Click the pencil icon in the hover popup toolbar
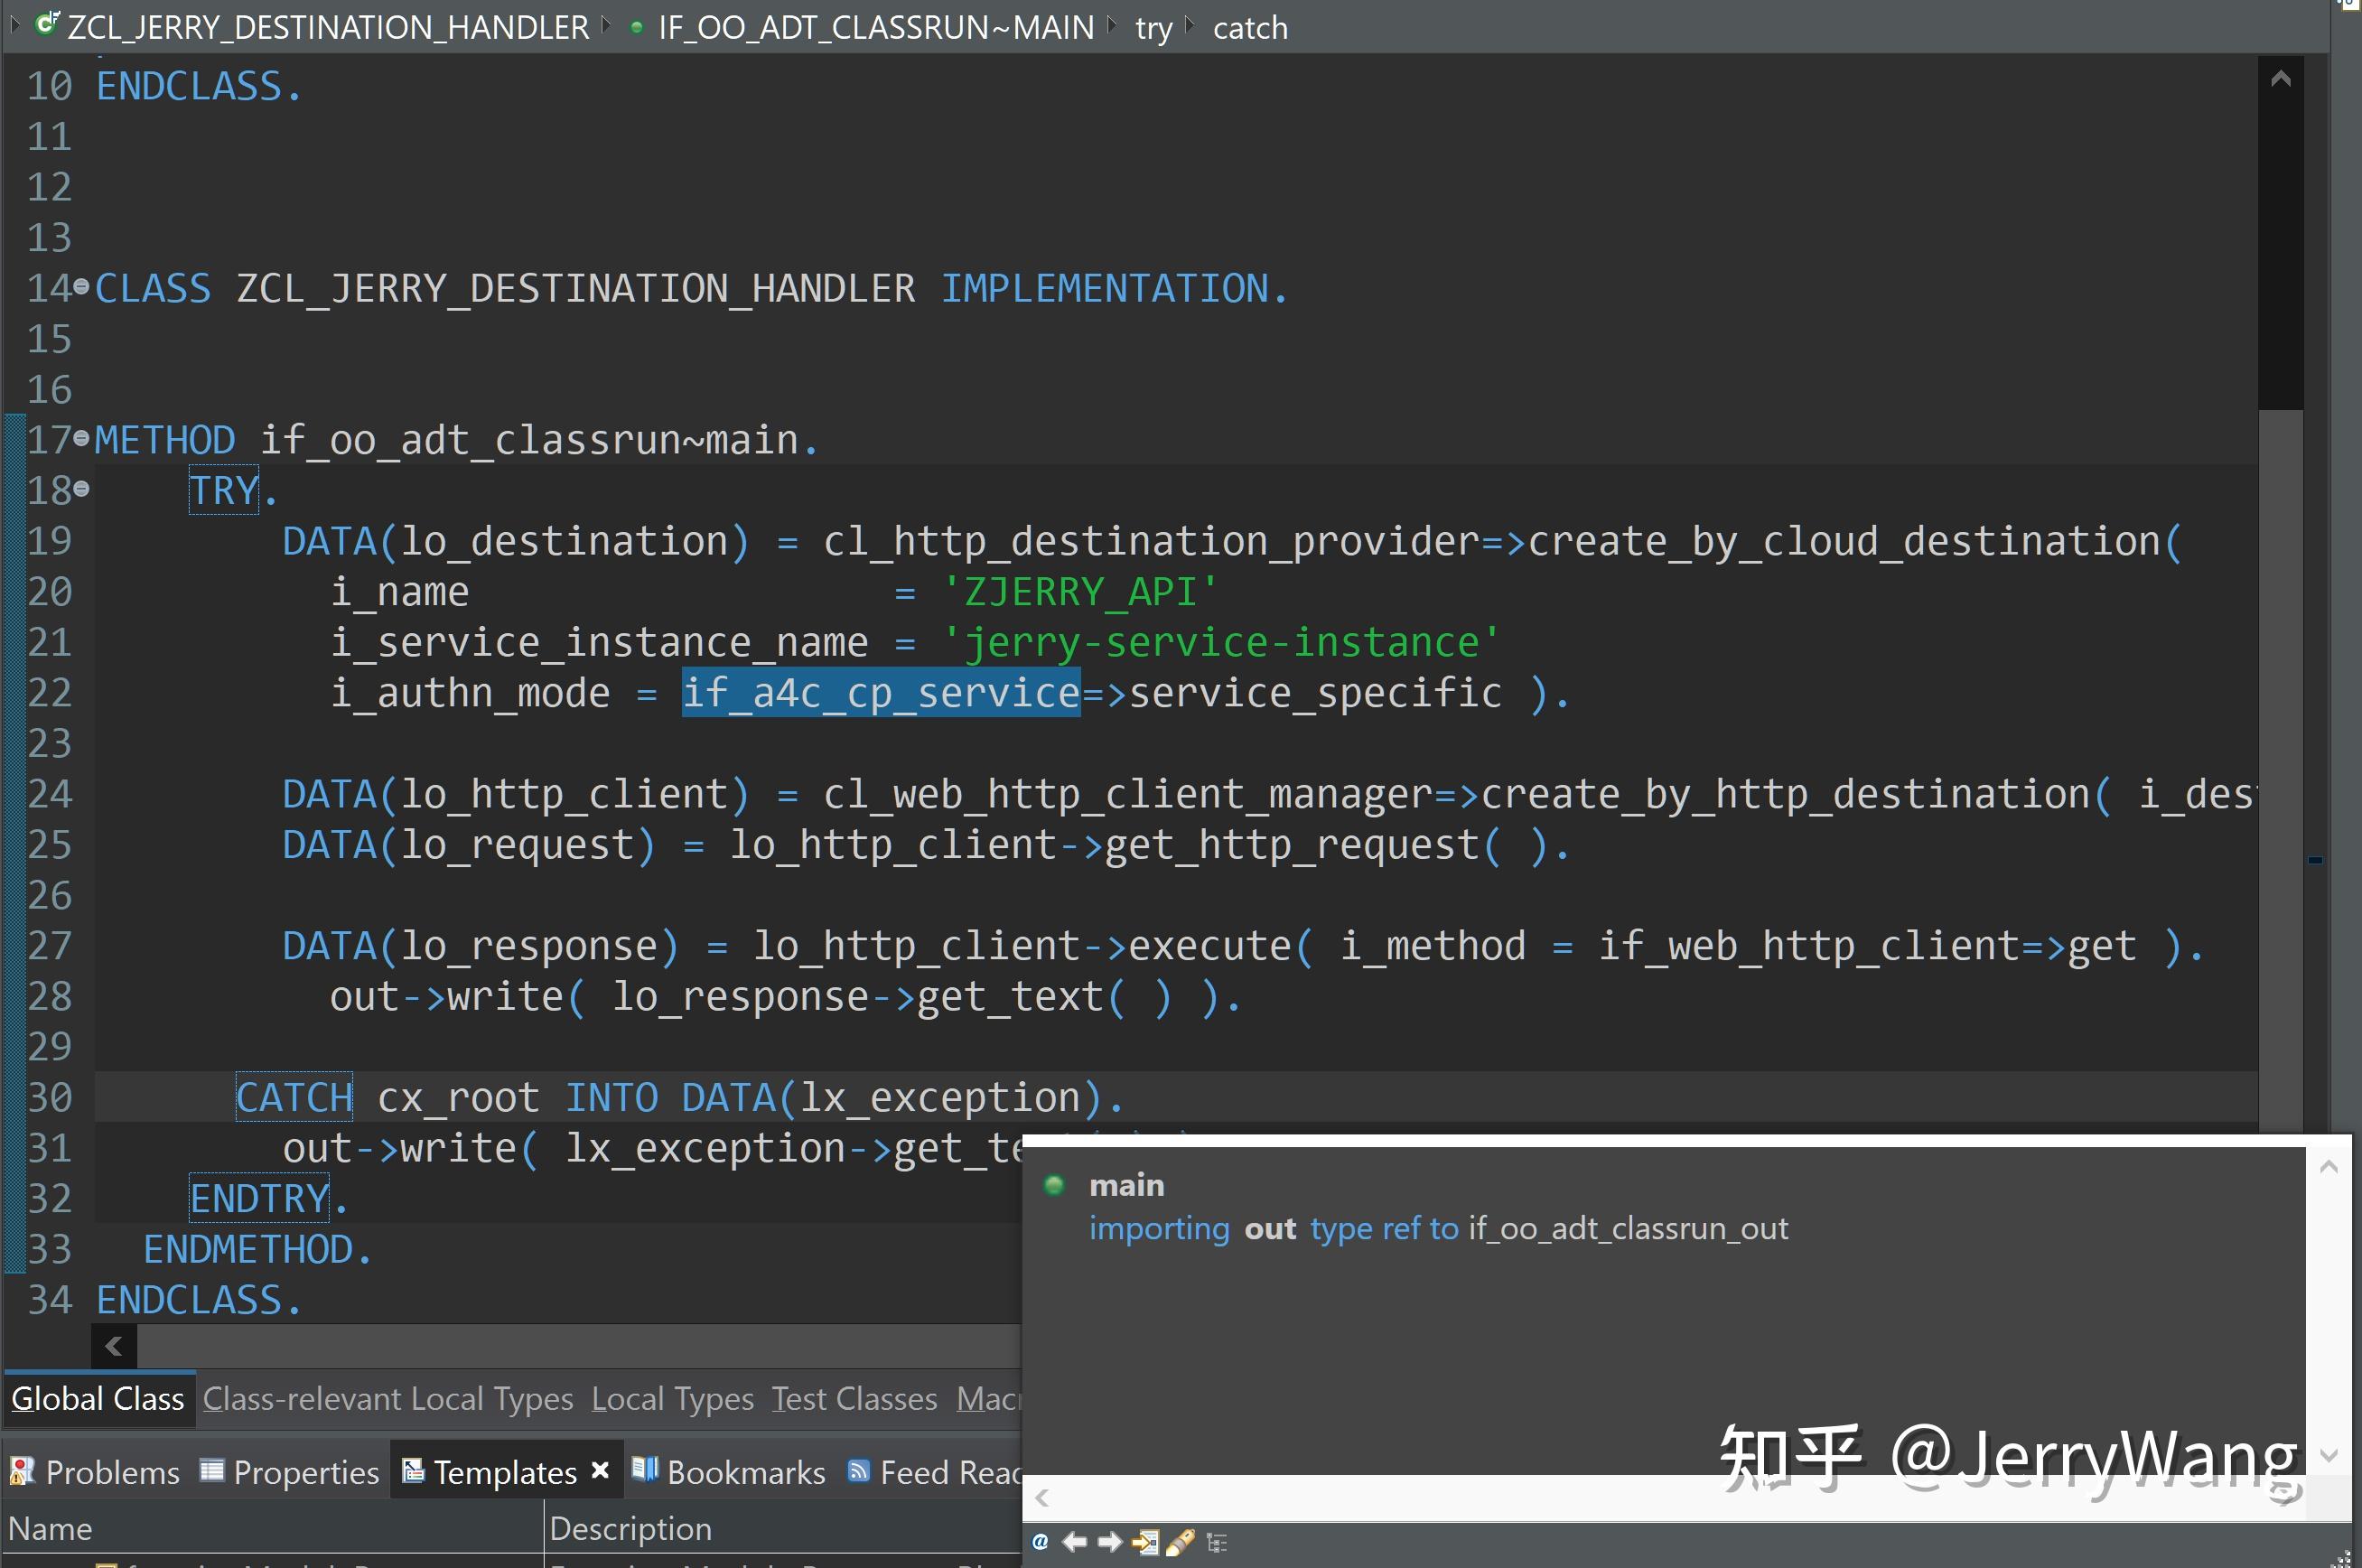The height and width of the screenshot is (1568, 2362). pos(1183,1542)
